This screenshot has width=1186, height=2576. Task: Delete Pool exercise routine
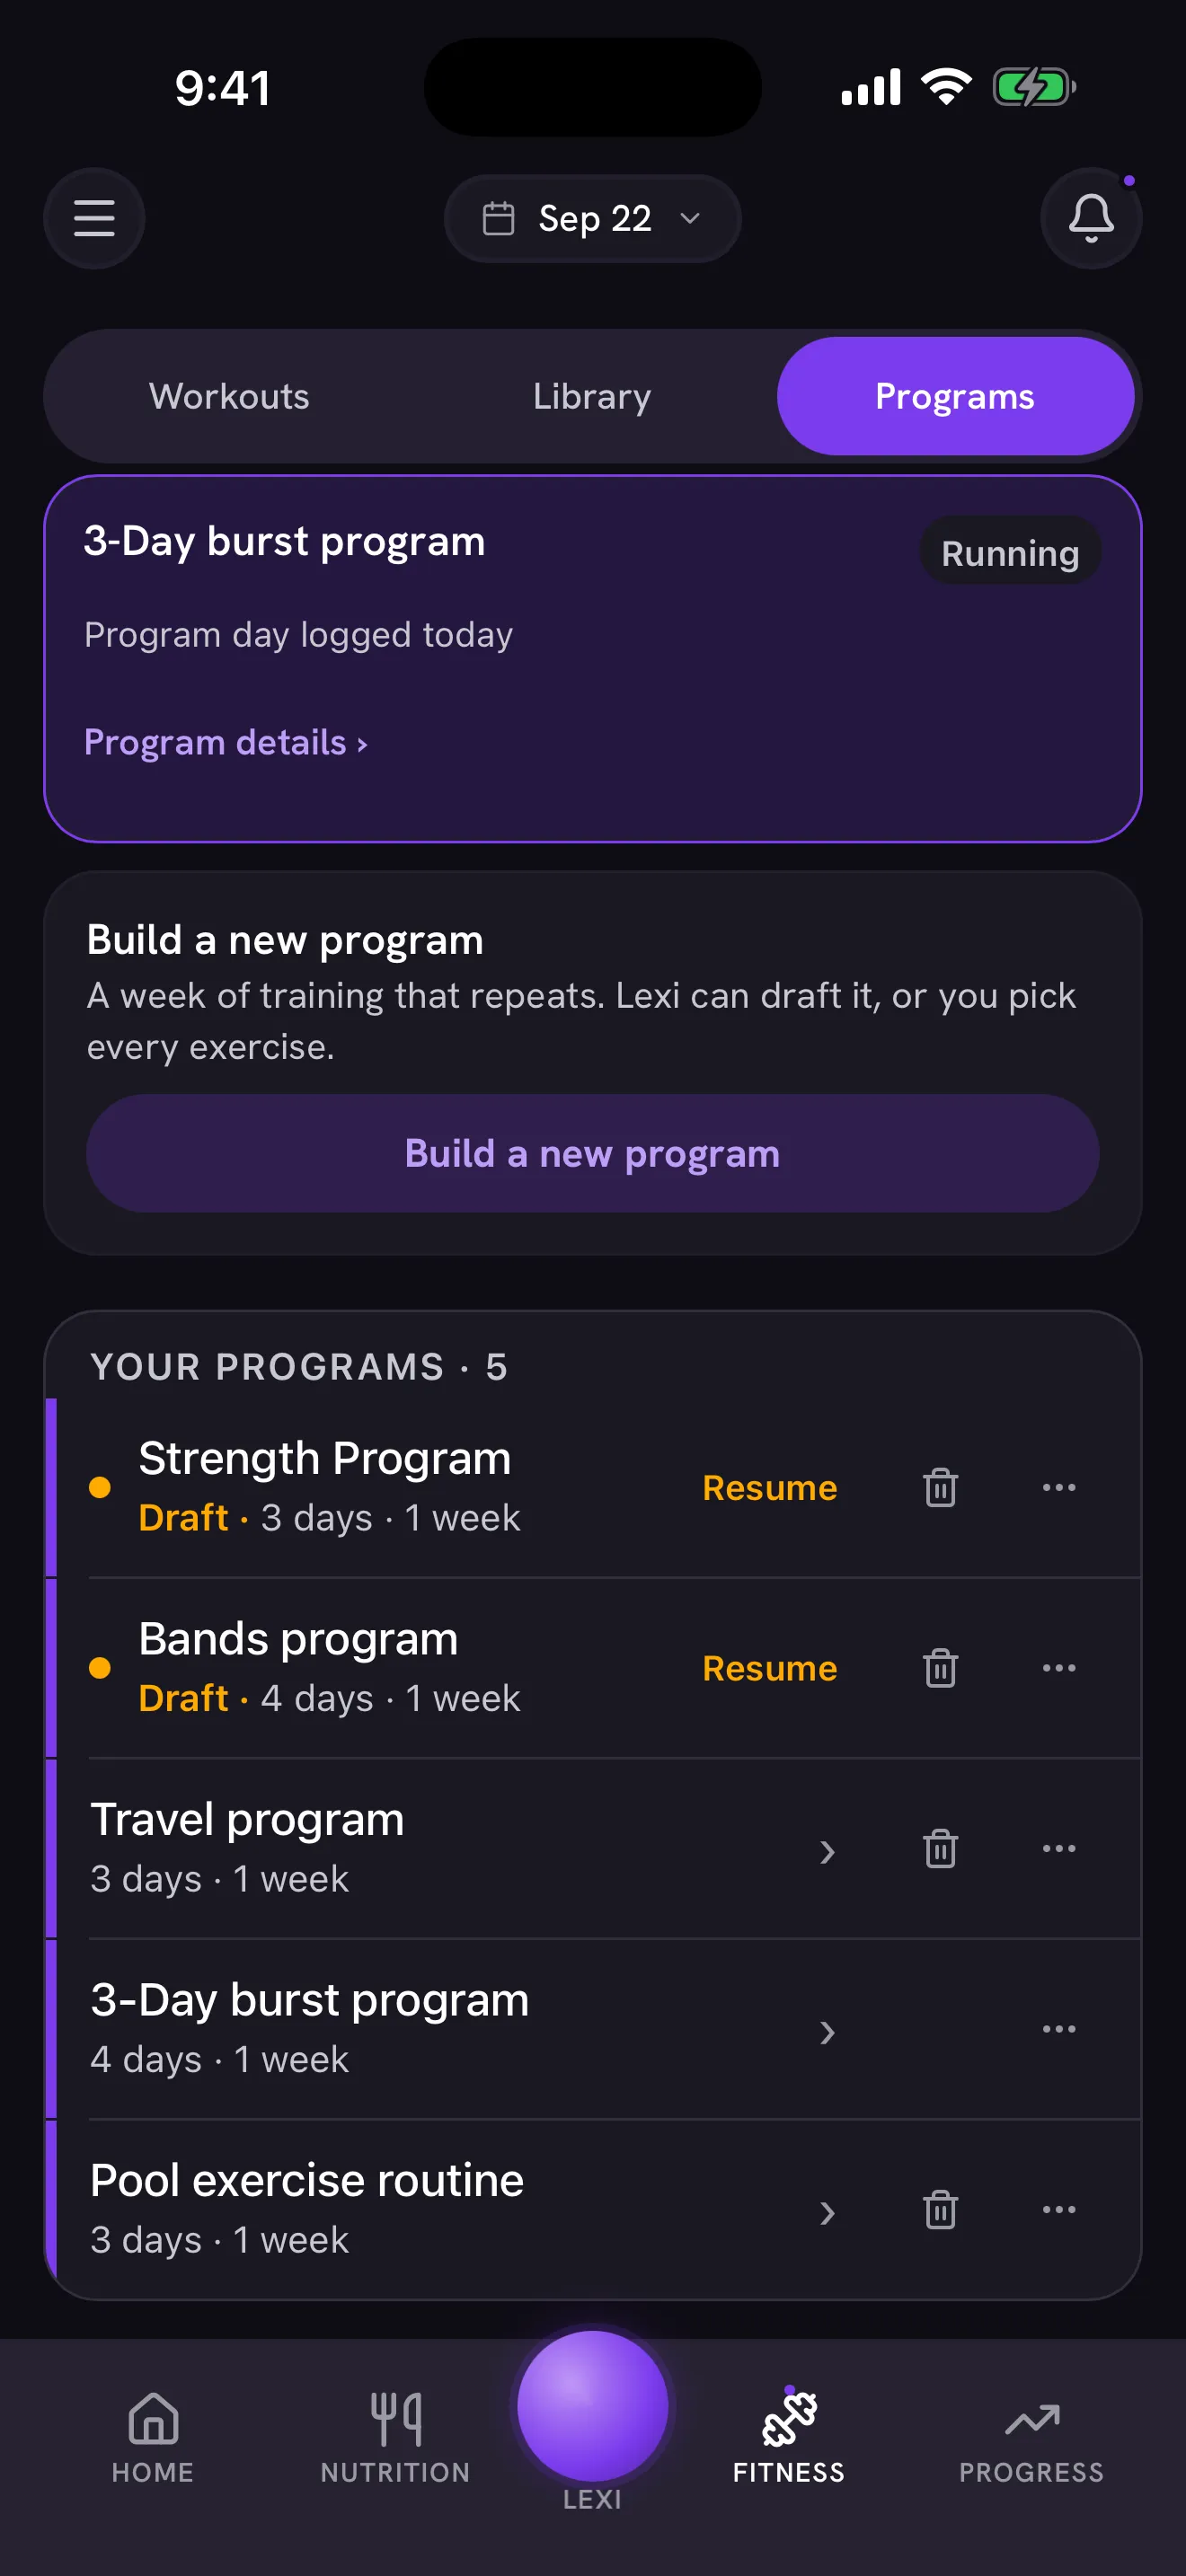pos(940,2209)
